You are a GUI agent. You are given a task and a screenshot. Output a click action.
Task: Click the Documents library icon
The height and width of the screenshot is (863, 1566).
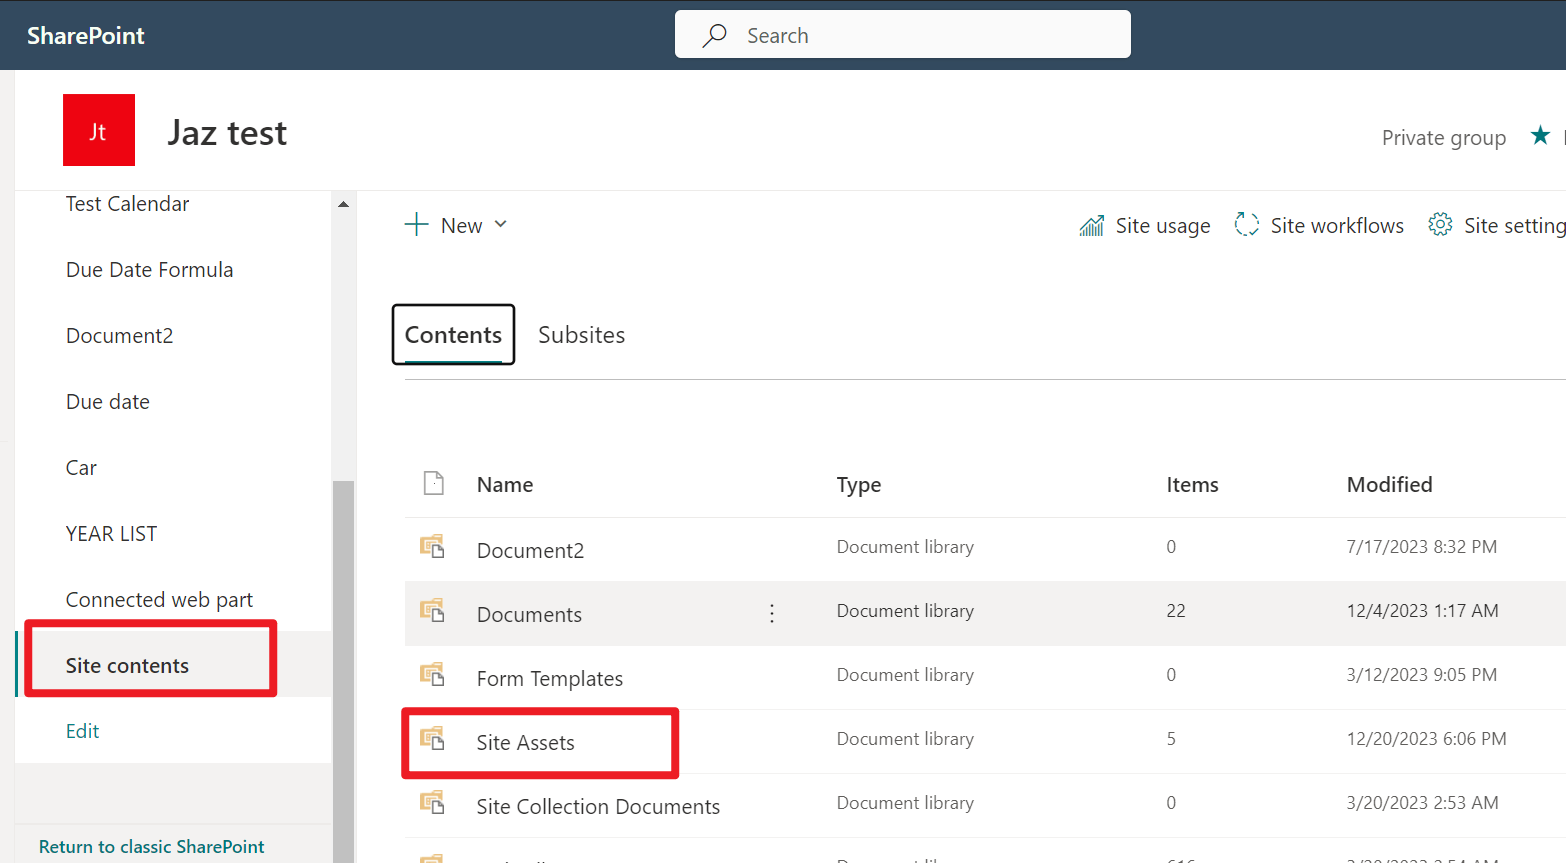pyautogui.click(x=432, y=610)
